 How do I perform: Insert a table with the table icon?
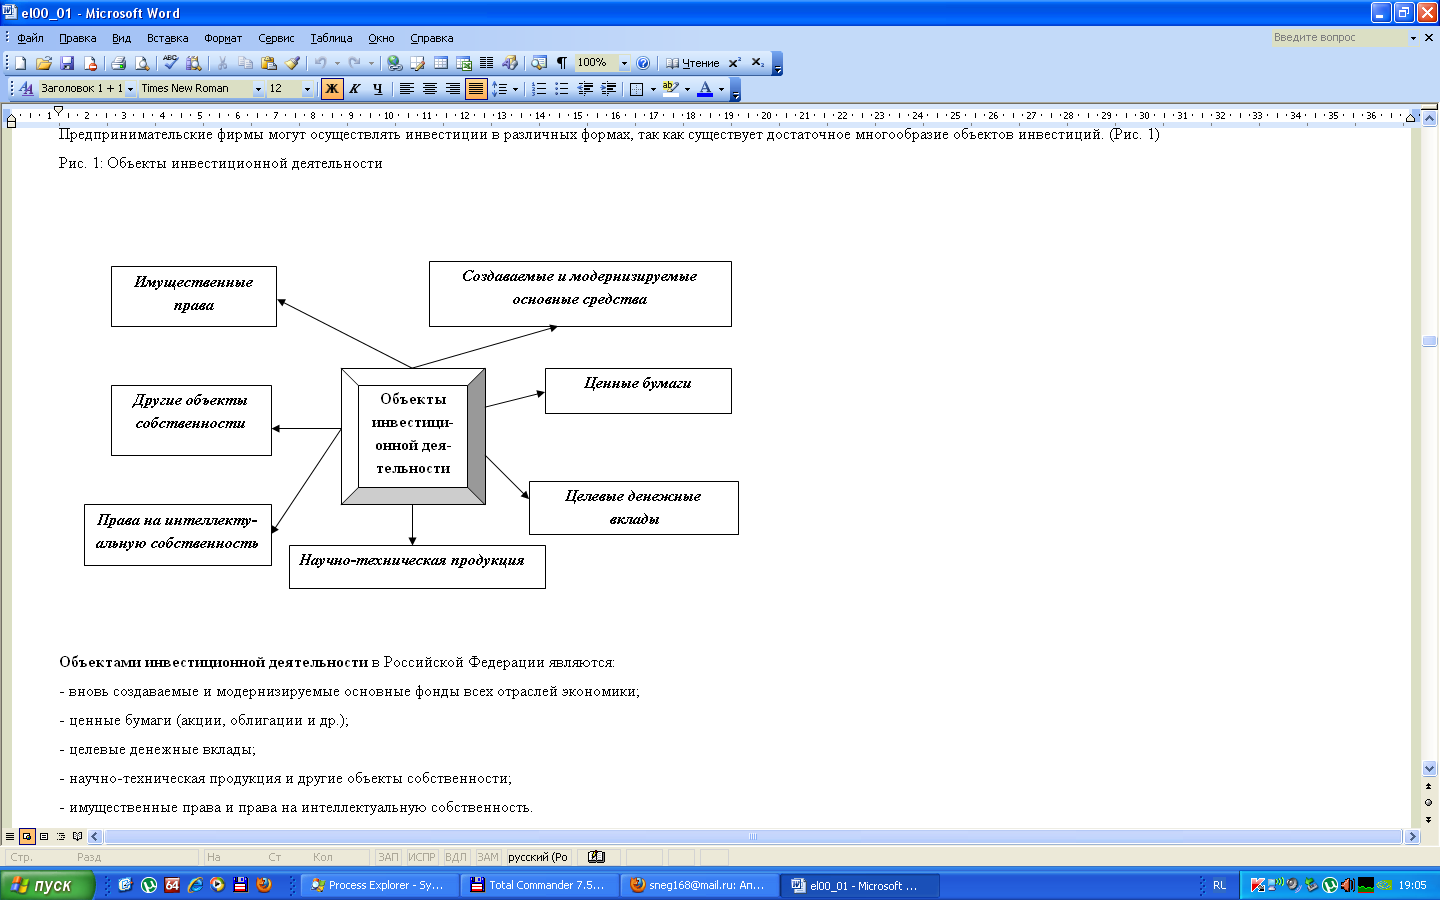[441, 63]
